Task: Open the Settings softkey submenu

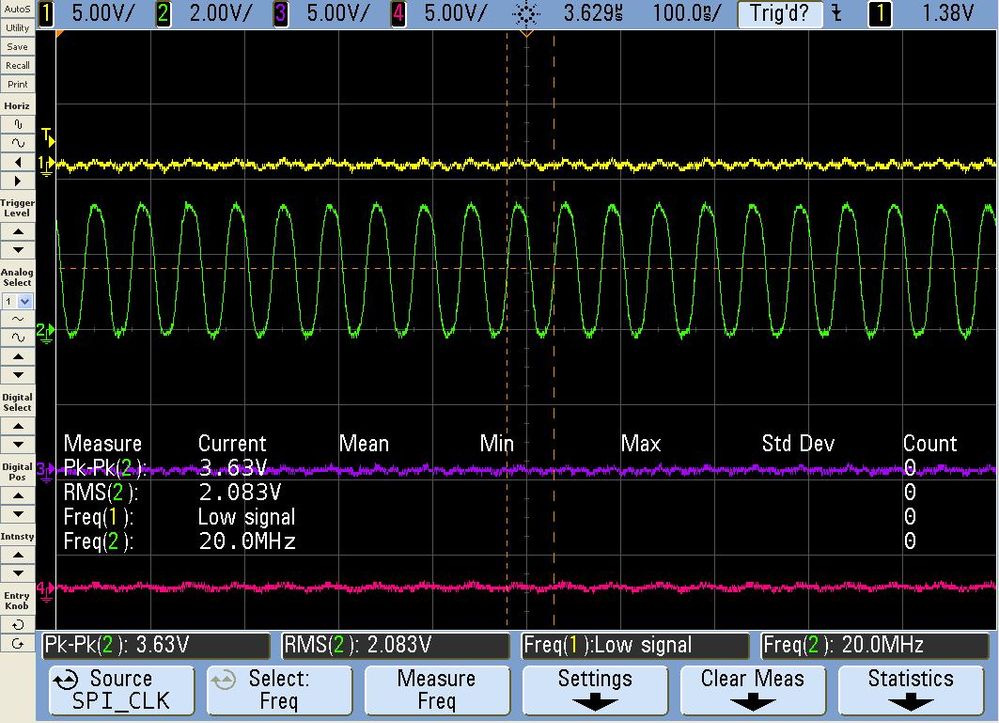Action: [594, 691]
